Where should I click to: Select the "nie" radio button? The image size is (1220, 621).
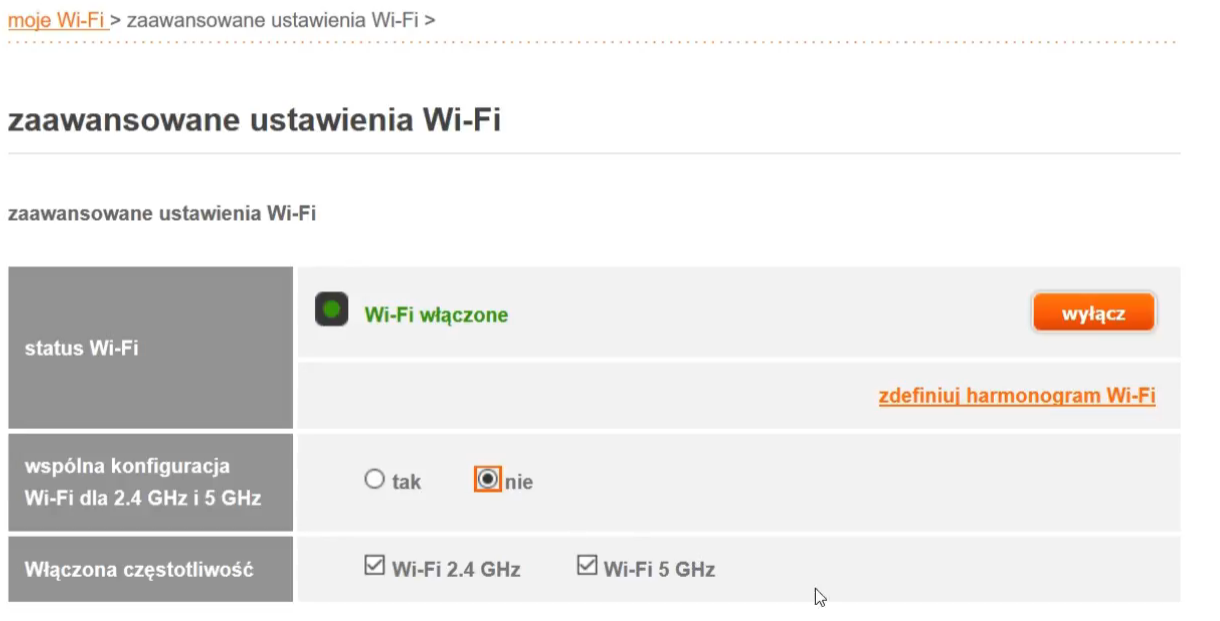point(487,480)
